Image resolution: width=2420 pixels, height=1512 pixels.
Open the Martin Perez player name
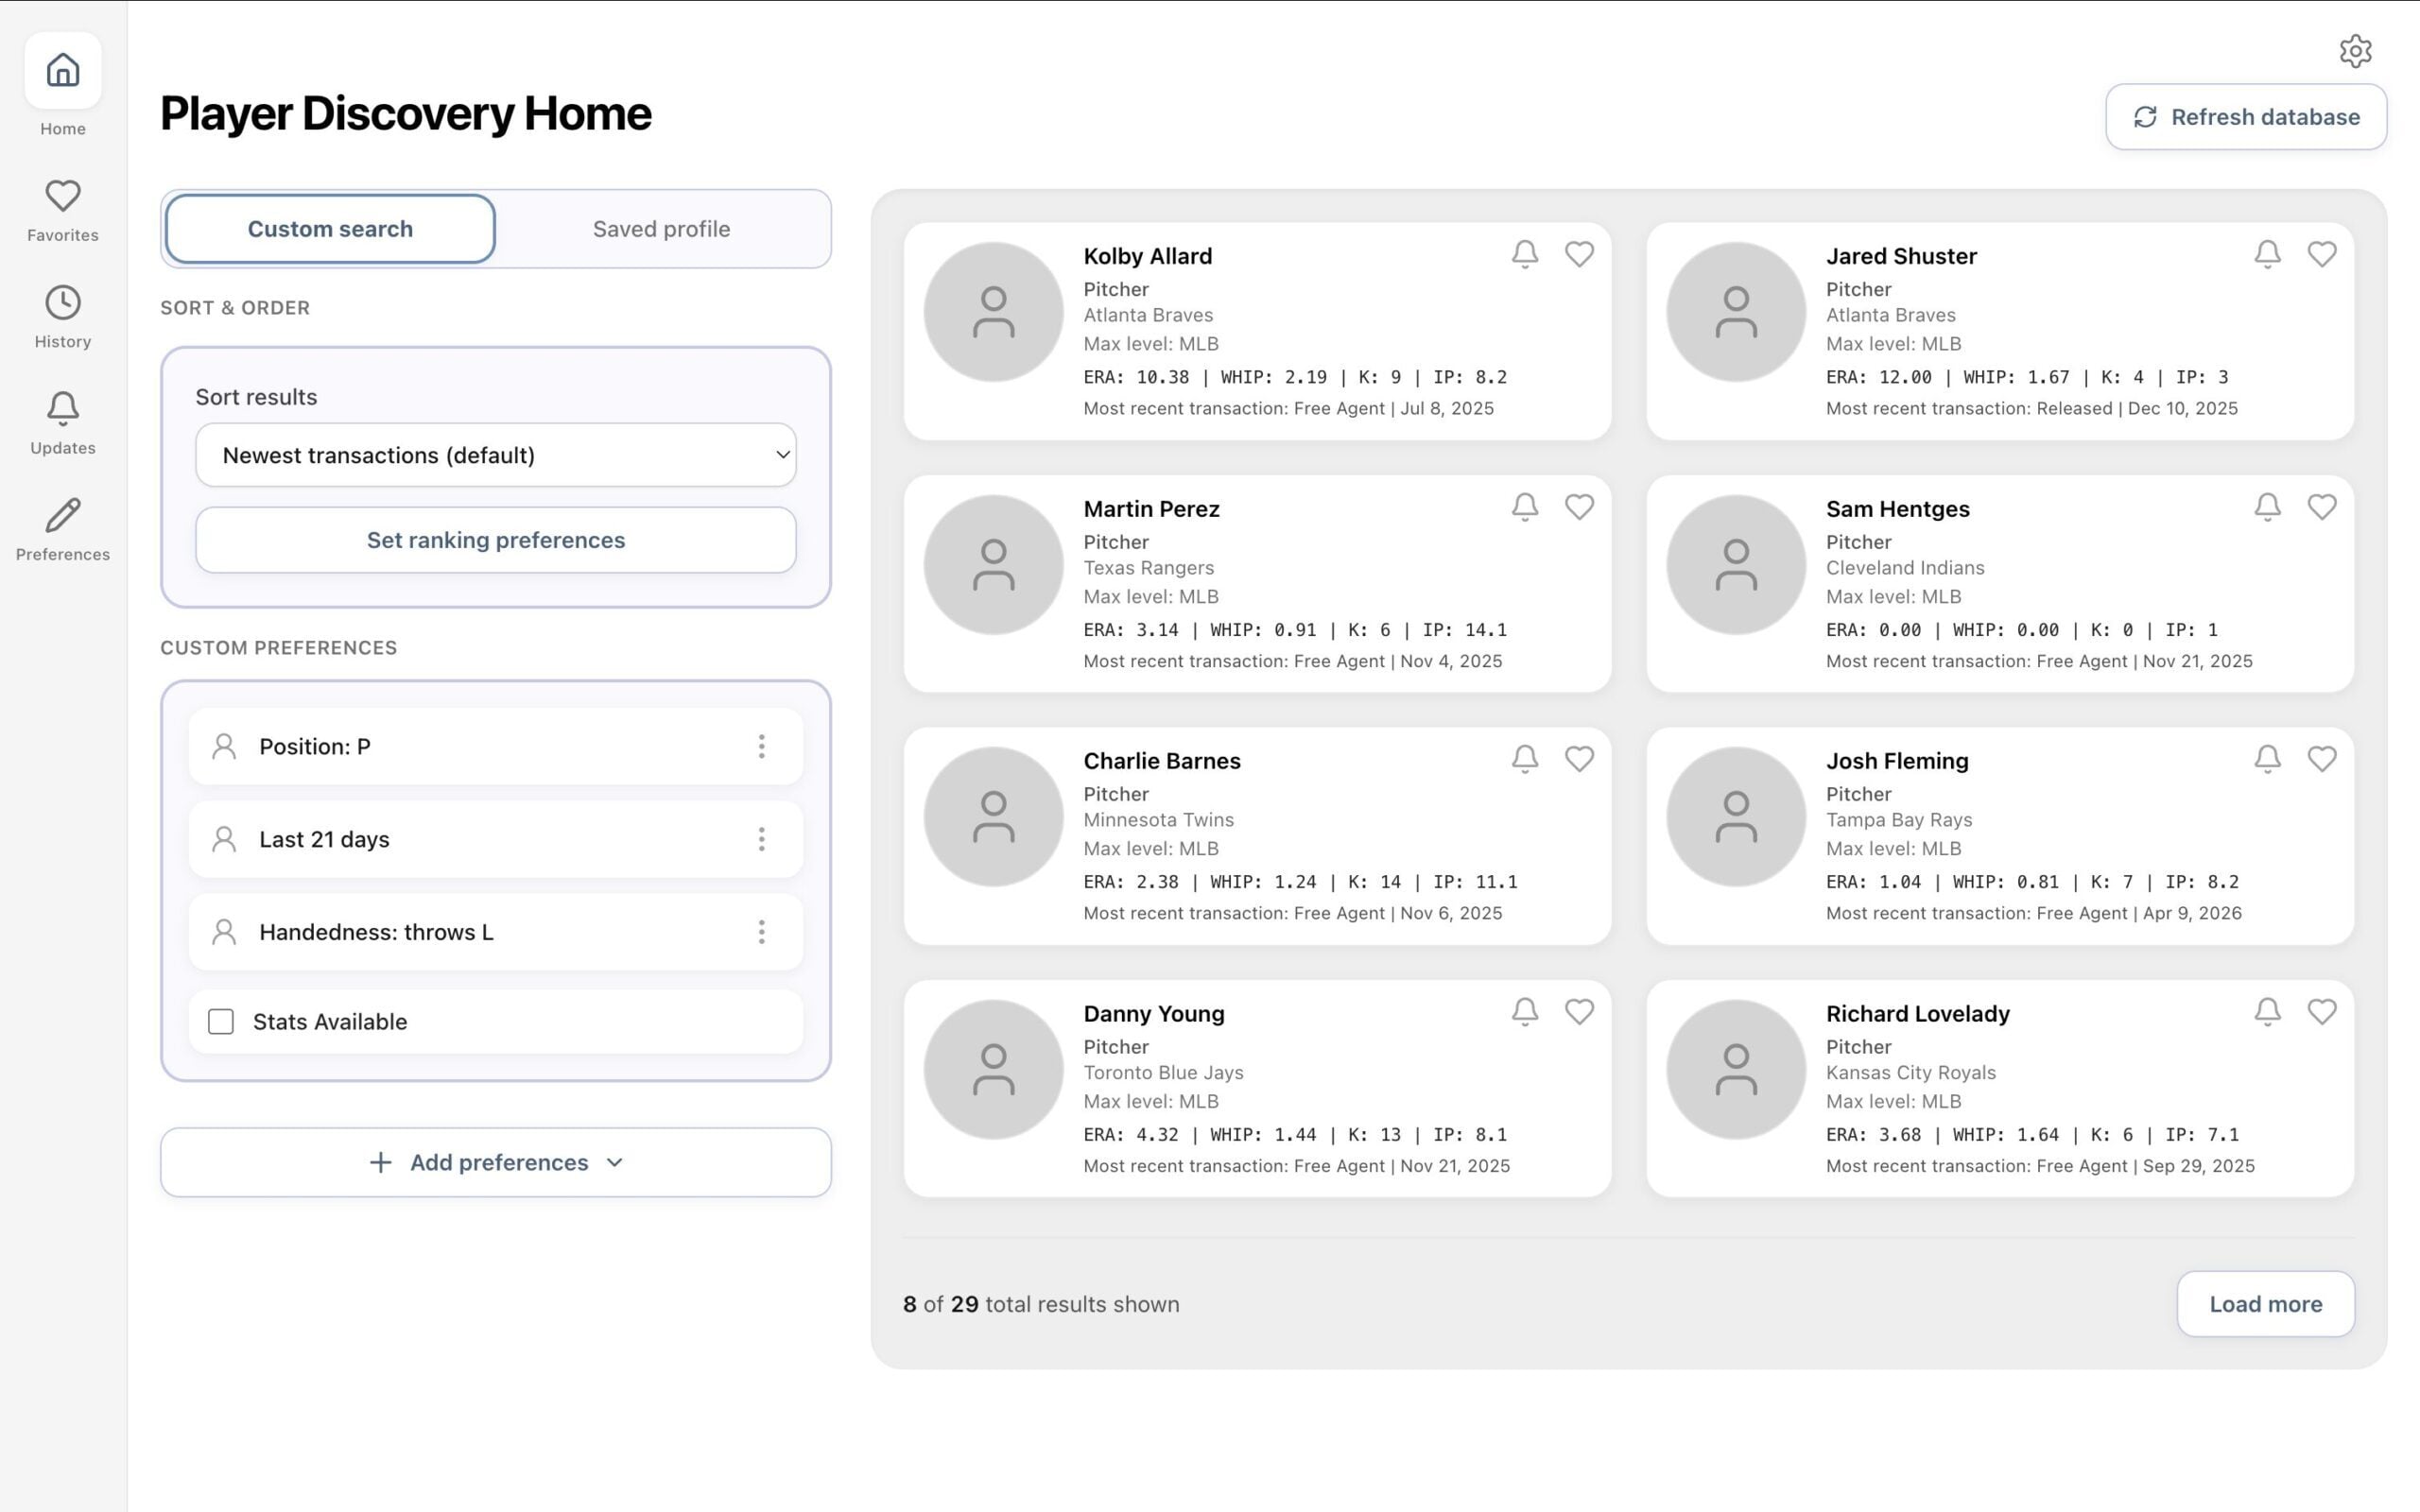1152,509
